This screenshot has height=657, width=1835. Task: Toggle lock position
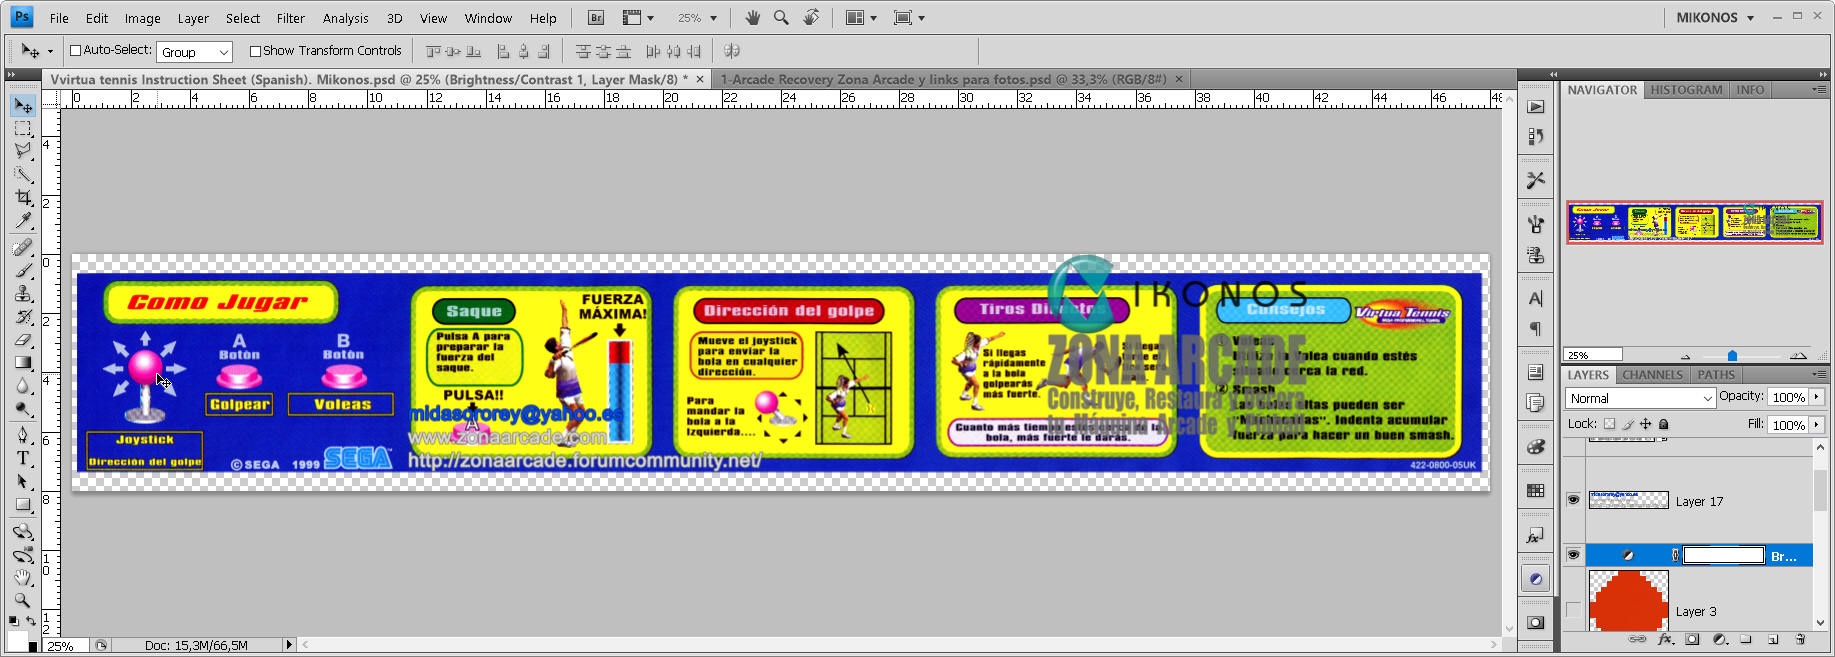pos(1646,424)
